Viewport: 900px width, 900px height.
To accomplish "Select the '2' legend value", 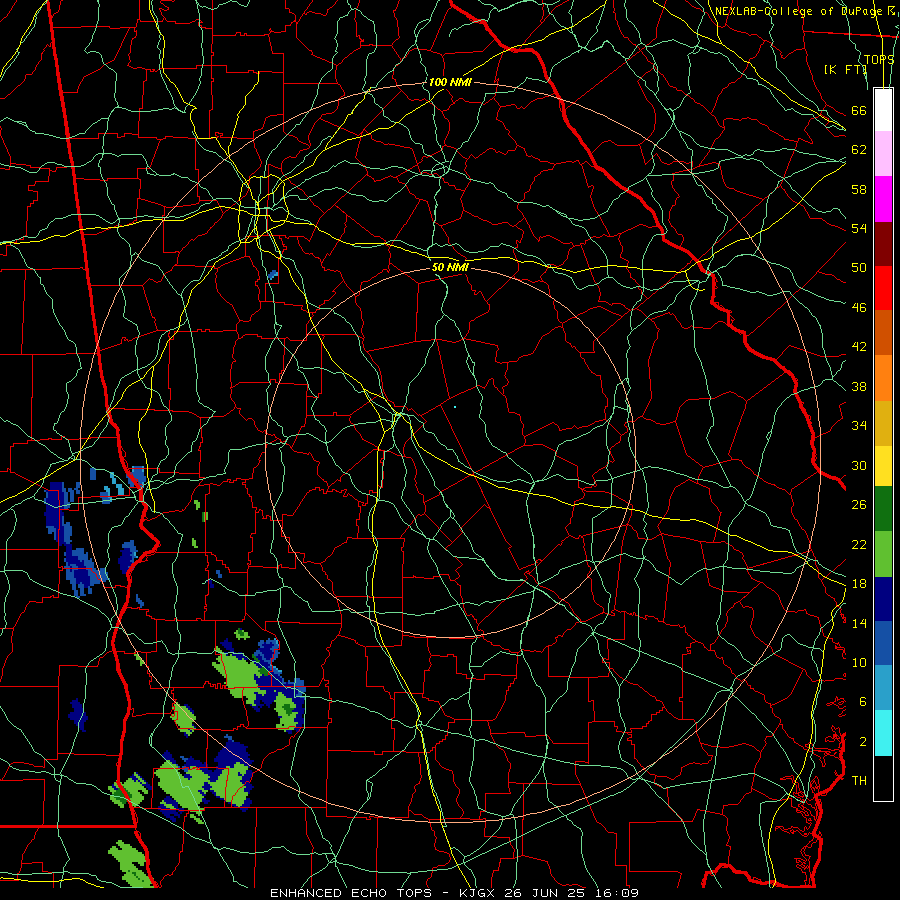I will (863, 742).
